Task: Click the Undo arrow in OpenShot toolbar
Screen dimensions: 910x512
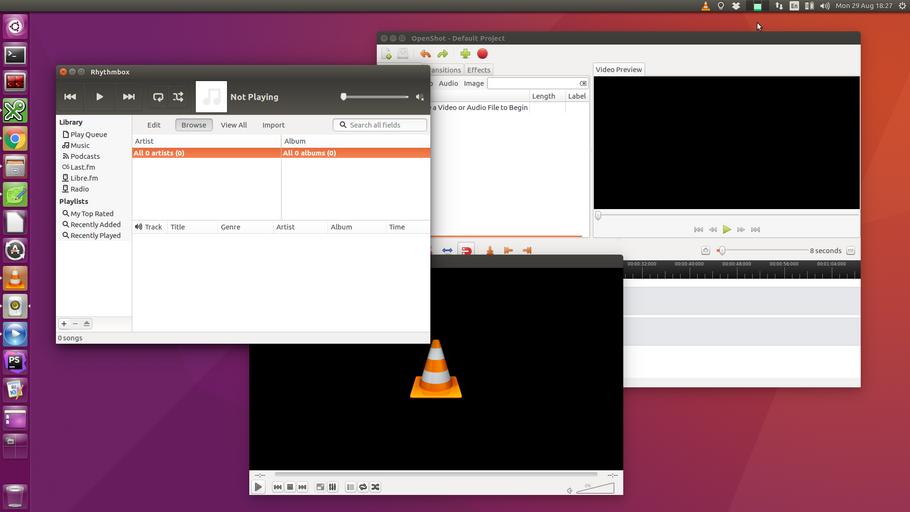Action: (x=425, y=54)
